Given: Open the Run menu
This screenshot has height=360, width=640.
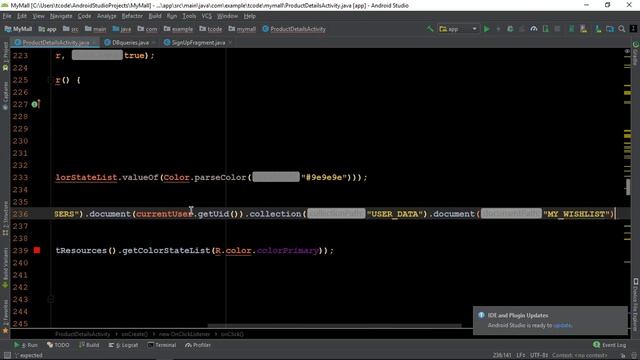Looking at the screenshot, I should coord(172,16).
